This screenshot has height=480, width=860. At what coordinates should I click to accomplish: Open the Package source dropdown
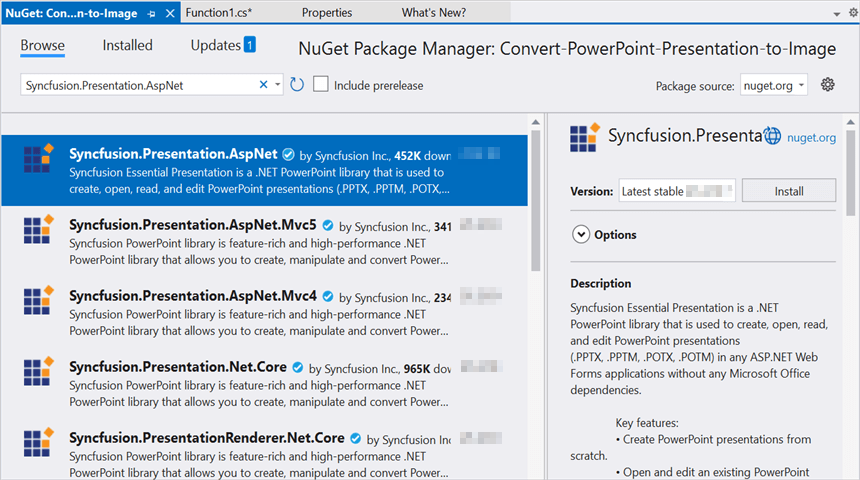coord(774,86)
